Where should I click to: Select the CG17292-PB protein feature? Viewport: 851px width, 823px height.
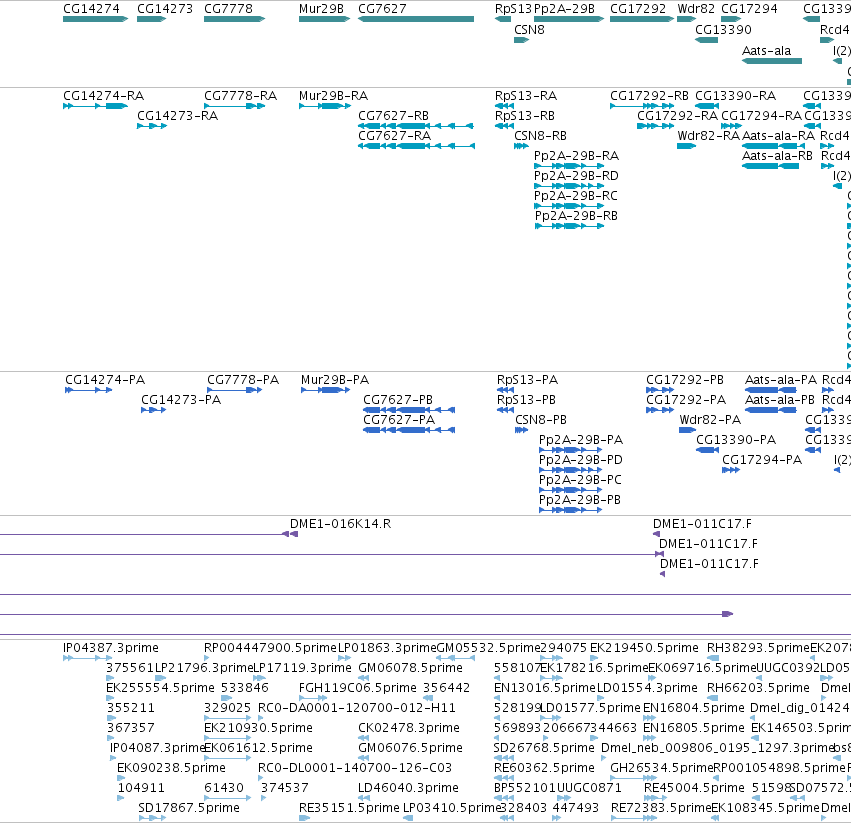660,390
